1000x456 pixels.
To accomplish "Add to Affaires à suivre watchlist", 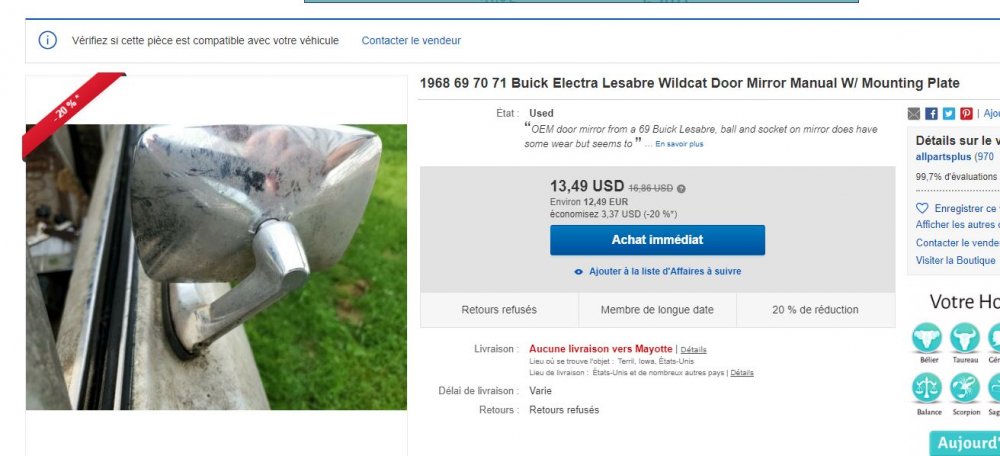I will coord(658,271).
